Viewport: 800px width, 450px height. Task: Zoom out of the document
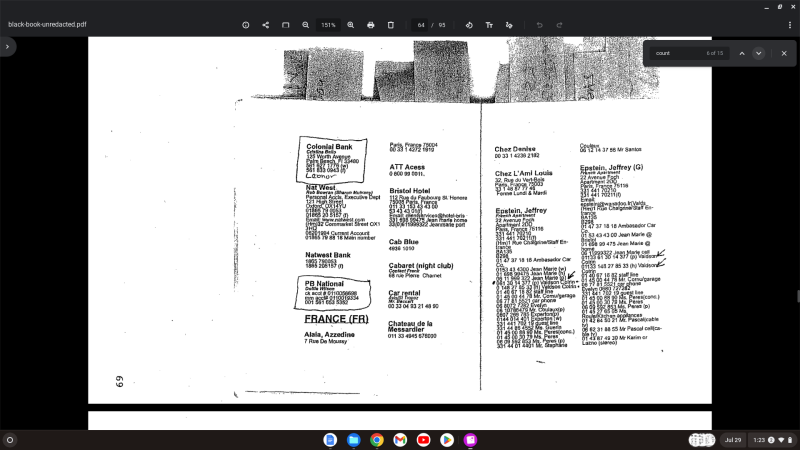305,25
